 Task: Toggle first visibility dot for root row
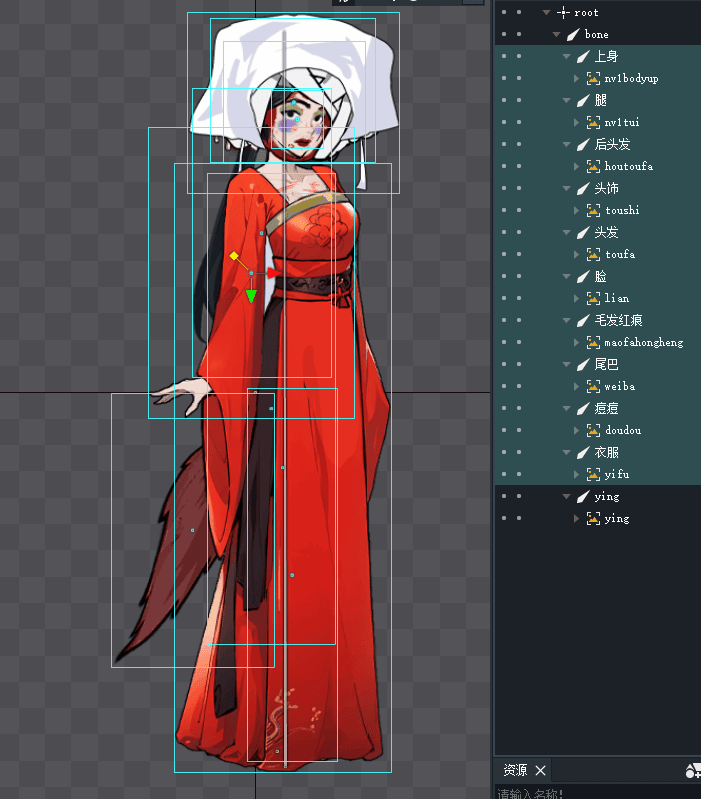tap(504, 12)
